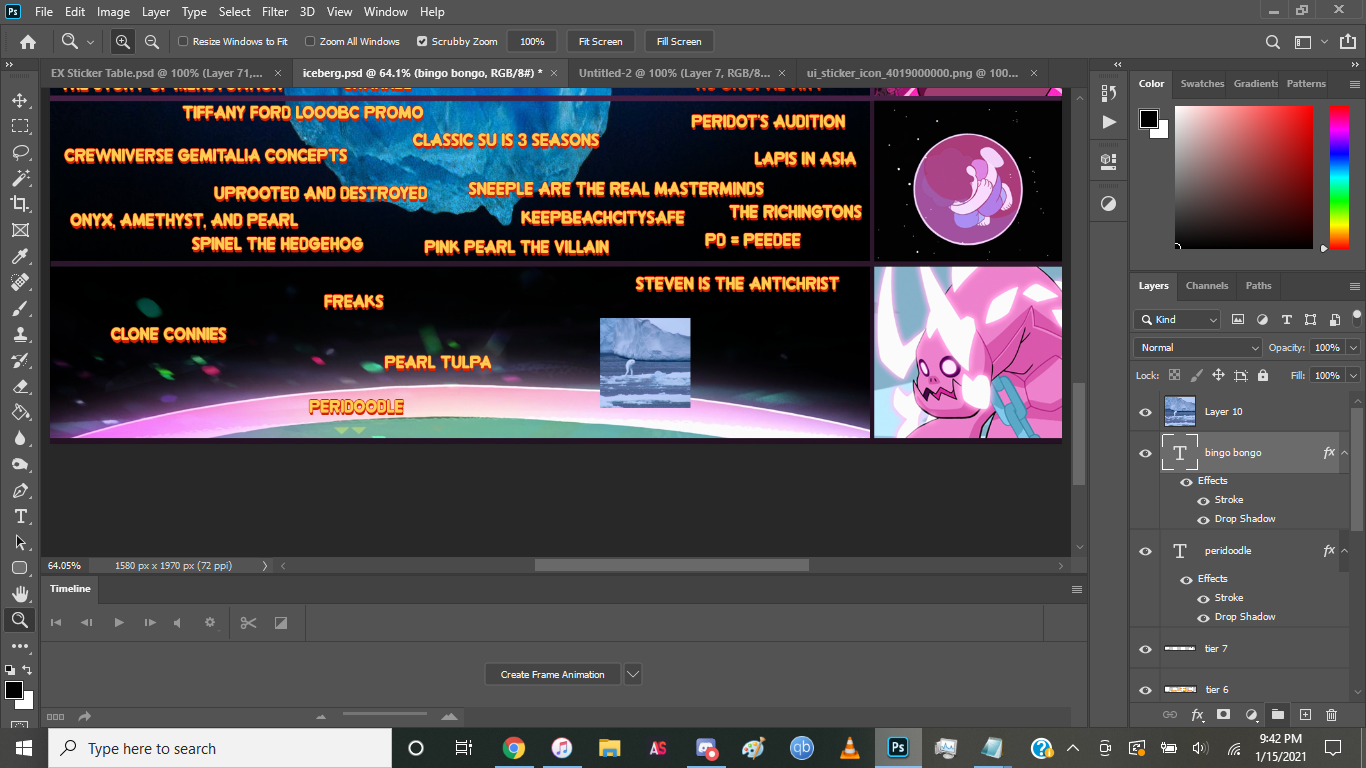Select the Hand tool
This screenshot has height=768, width=1366.
pyautogui.click(x=19, y=594)
